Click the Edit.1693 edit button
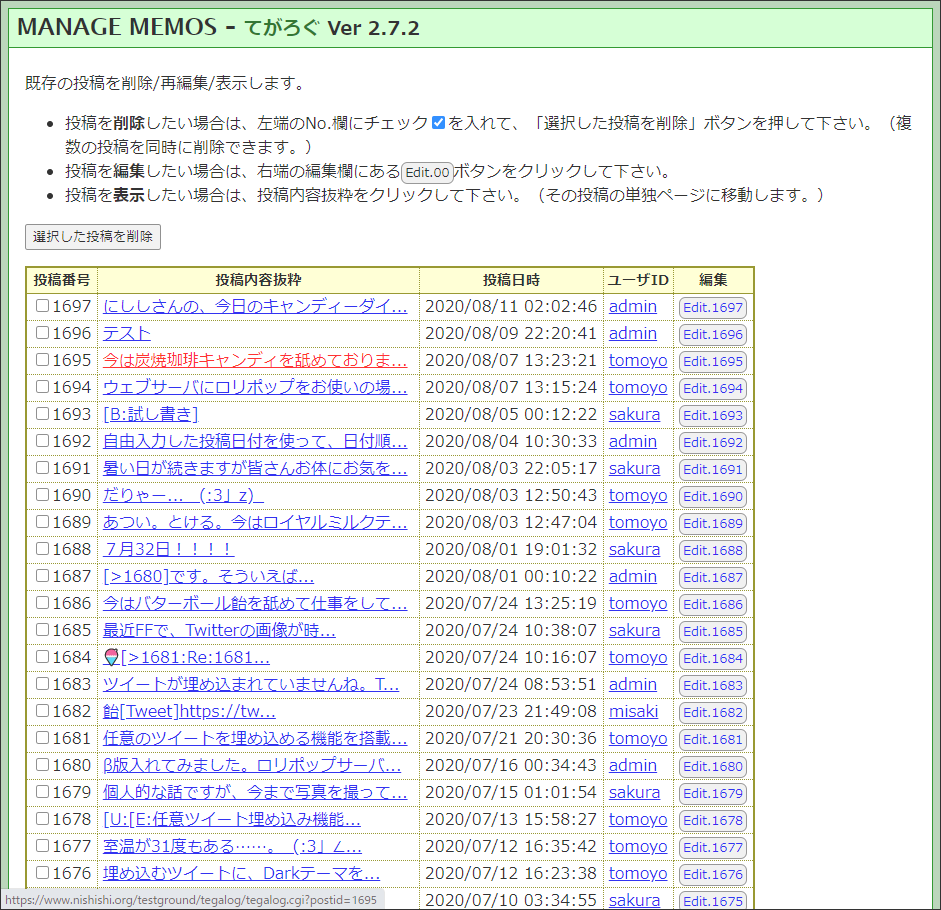Viewport: 941px width, 910px height. 713,414
